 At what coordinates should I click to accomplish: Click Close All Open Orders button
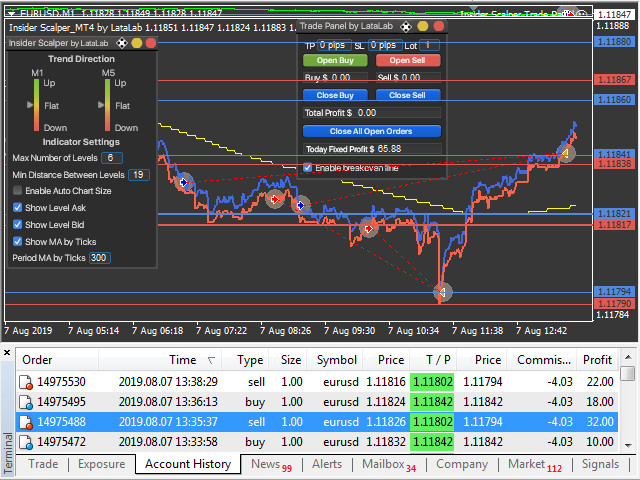point(371,131)
